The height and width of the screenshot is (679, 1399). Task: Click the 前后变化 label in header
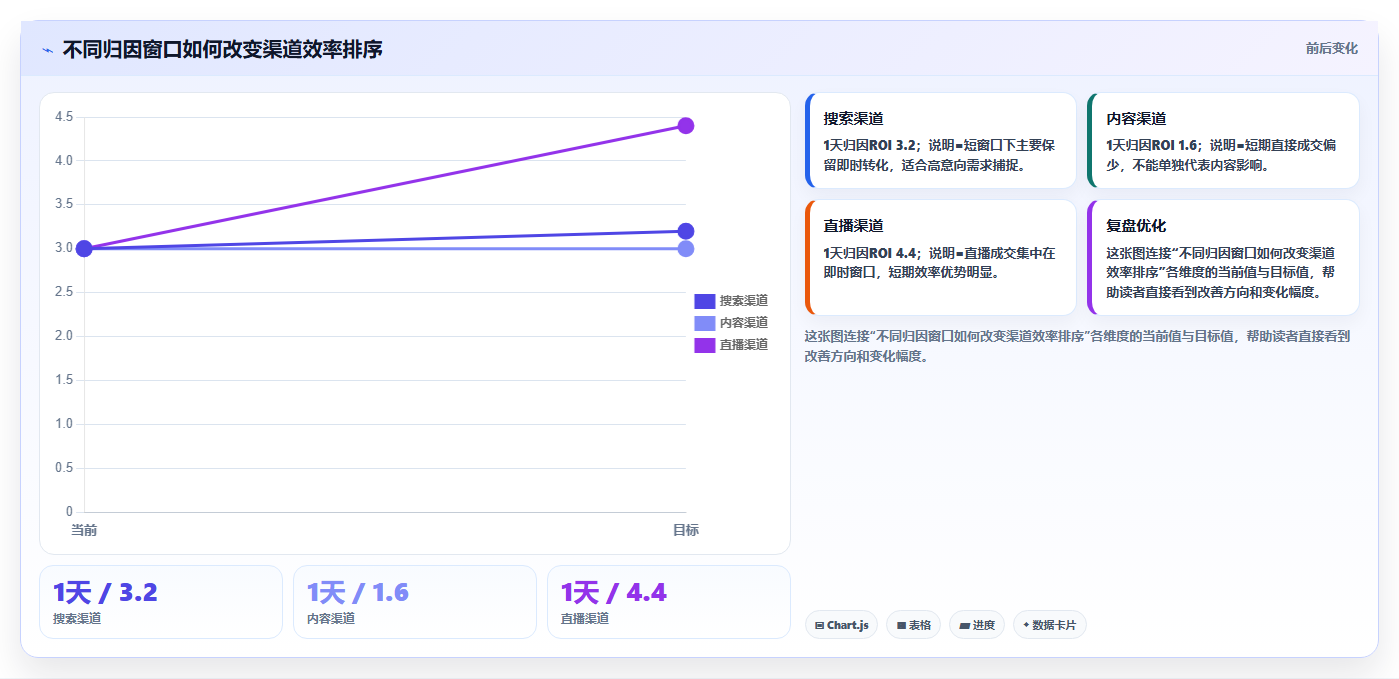point(1331,48)
